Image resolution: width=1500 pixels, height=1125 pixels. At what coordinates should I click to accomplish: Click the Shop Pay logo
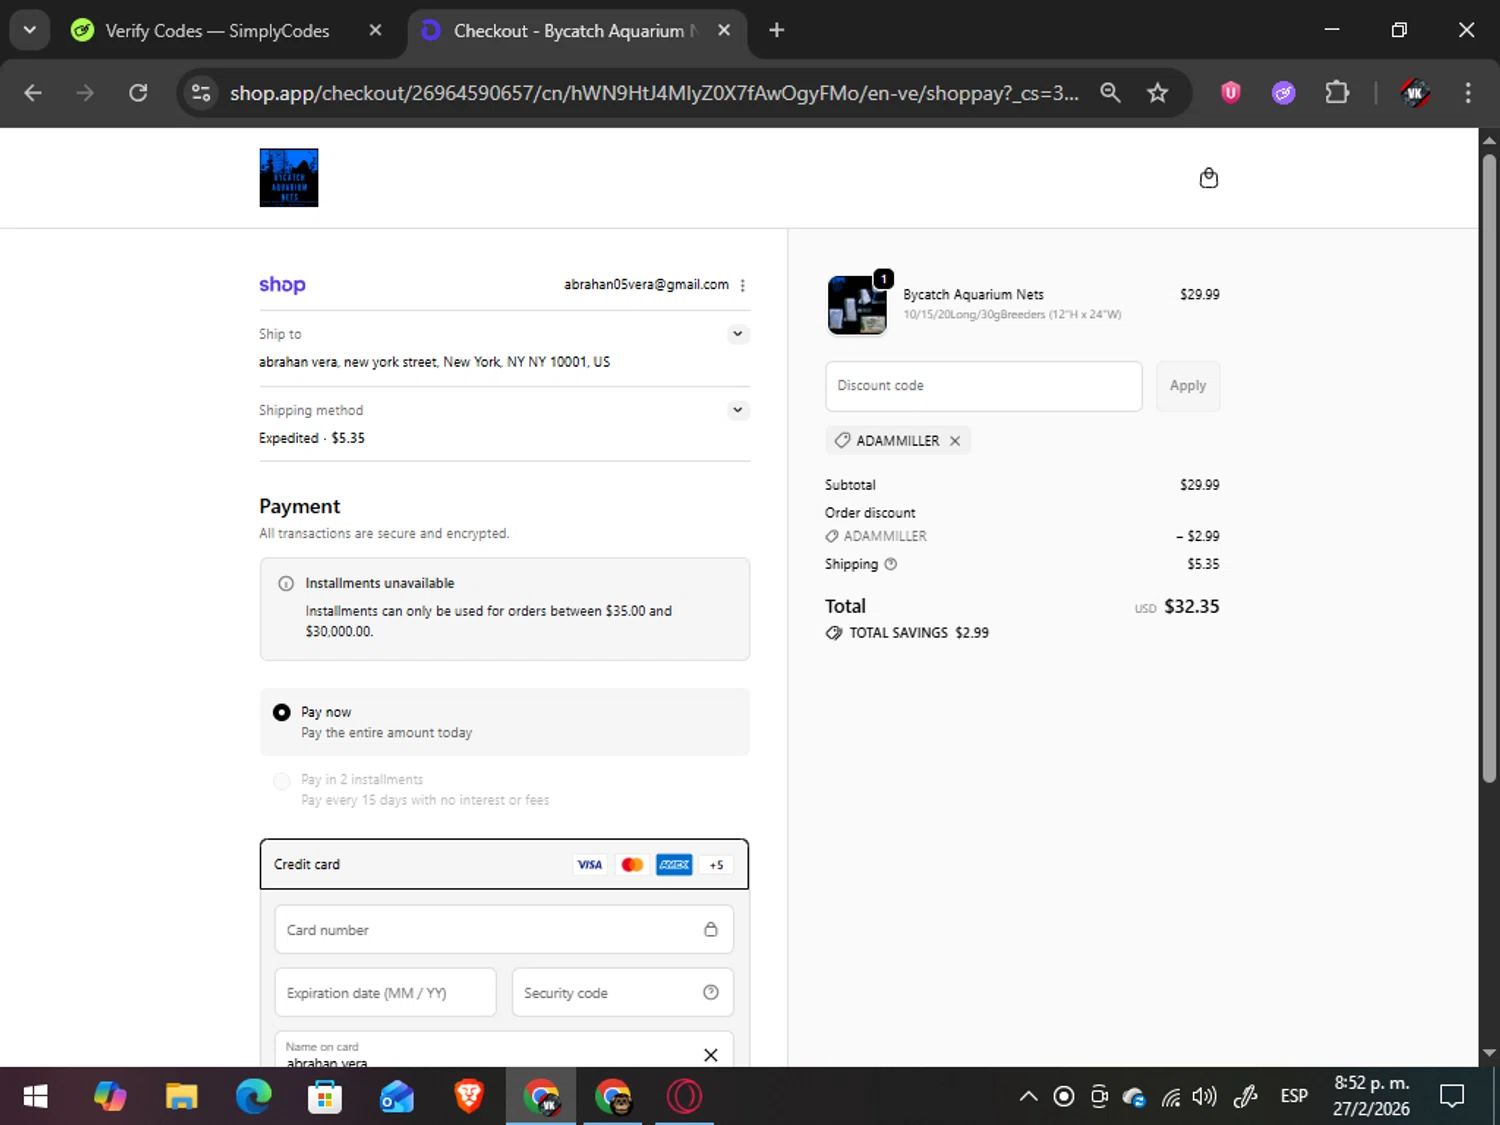click(282, 285)
